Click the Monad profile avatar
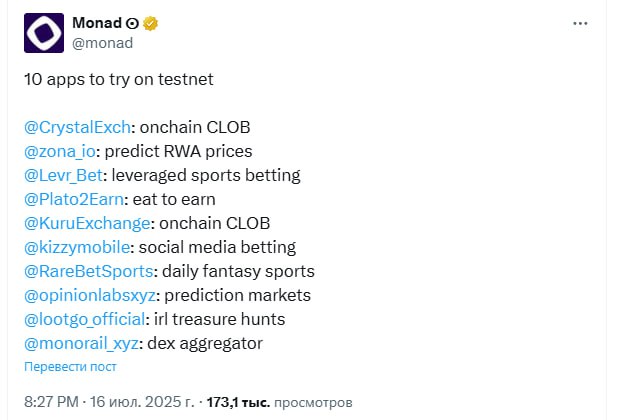This screenshot has width=620, height=420. pos(44,33)
